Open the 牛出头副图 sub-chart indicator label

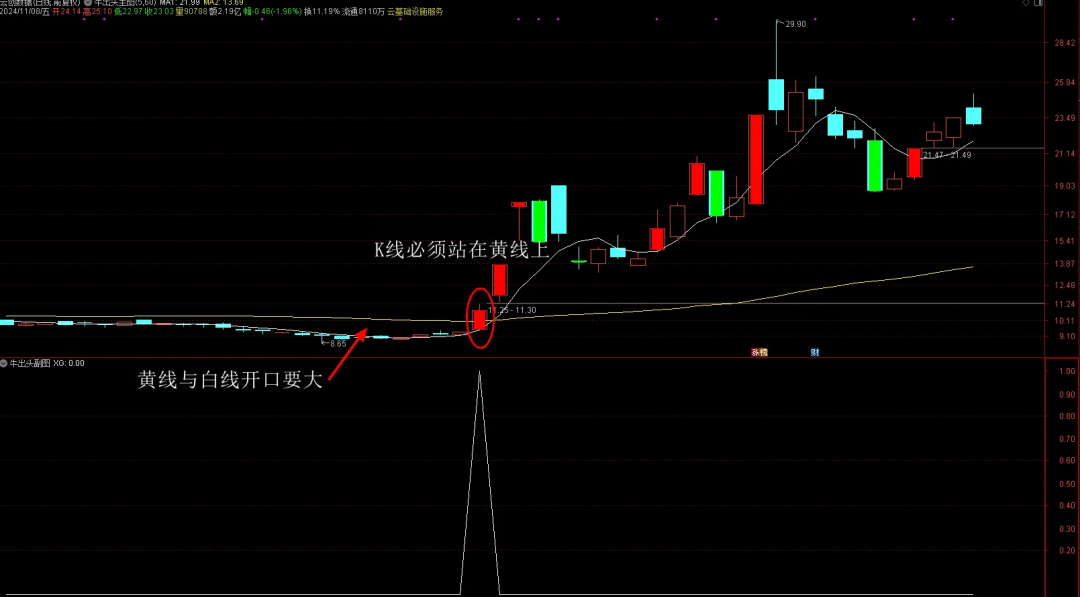[30, 363]
